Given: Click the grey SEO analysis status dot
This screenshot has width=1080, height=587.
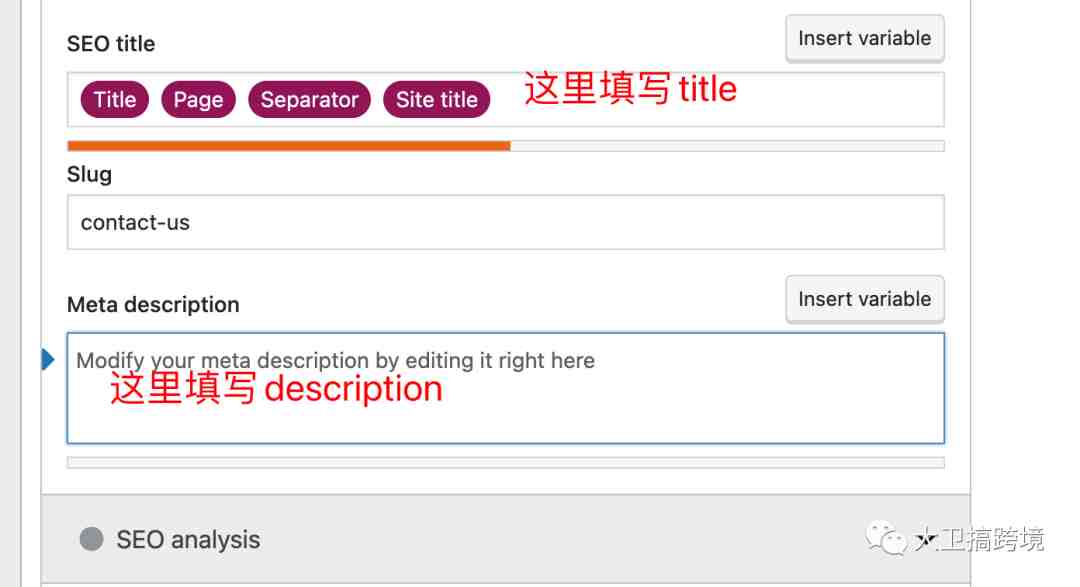Looking at the screenshot, I should pyautogui.click(x=92, y=539).
